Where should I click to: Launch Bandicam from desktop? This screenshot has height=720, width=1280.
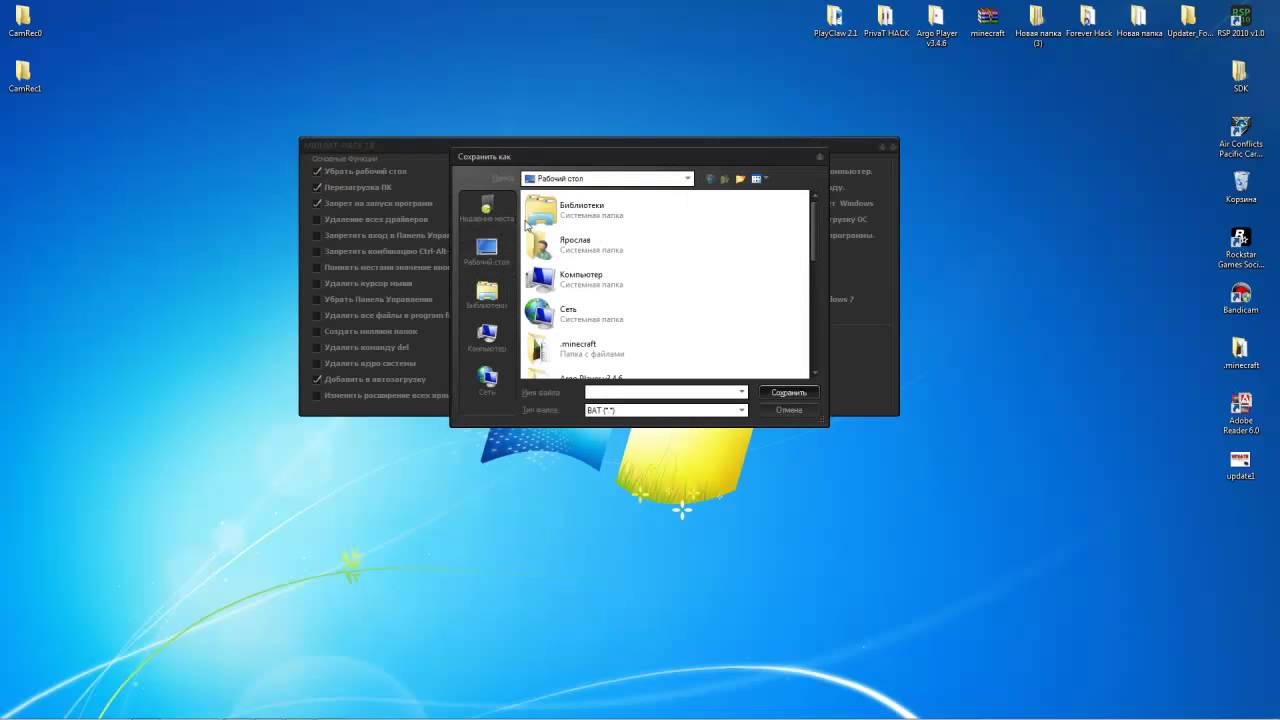click(x=1240, y=298)
